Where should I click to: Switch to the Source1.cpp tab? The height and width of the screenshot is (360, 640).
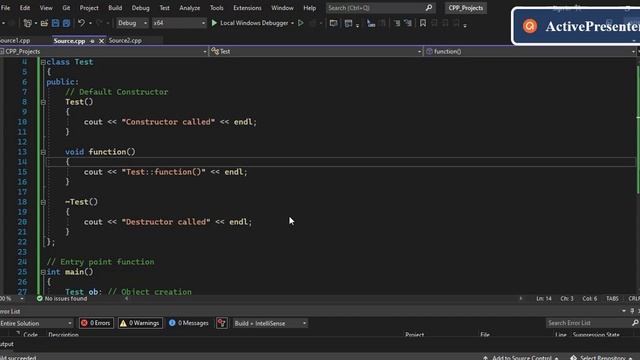[15, 41]
